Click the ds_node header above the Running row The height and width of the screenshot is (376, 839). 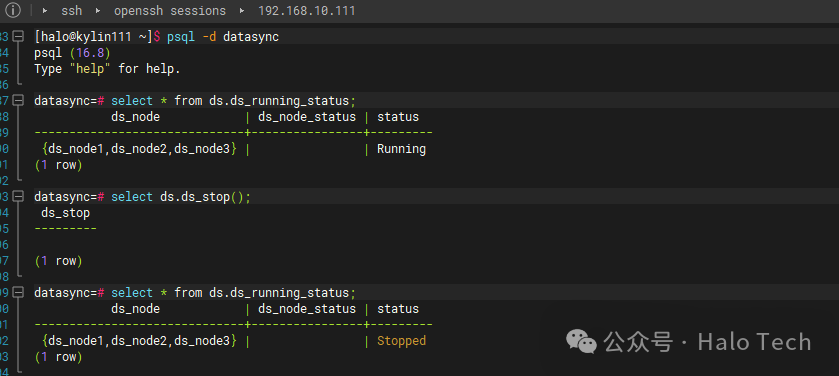(135, 117)
